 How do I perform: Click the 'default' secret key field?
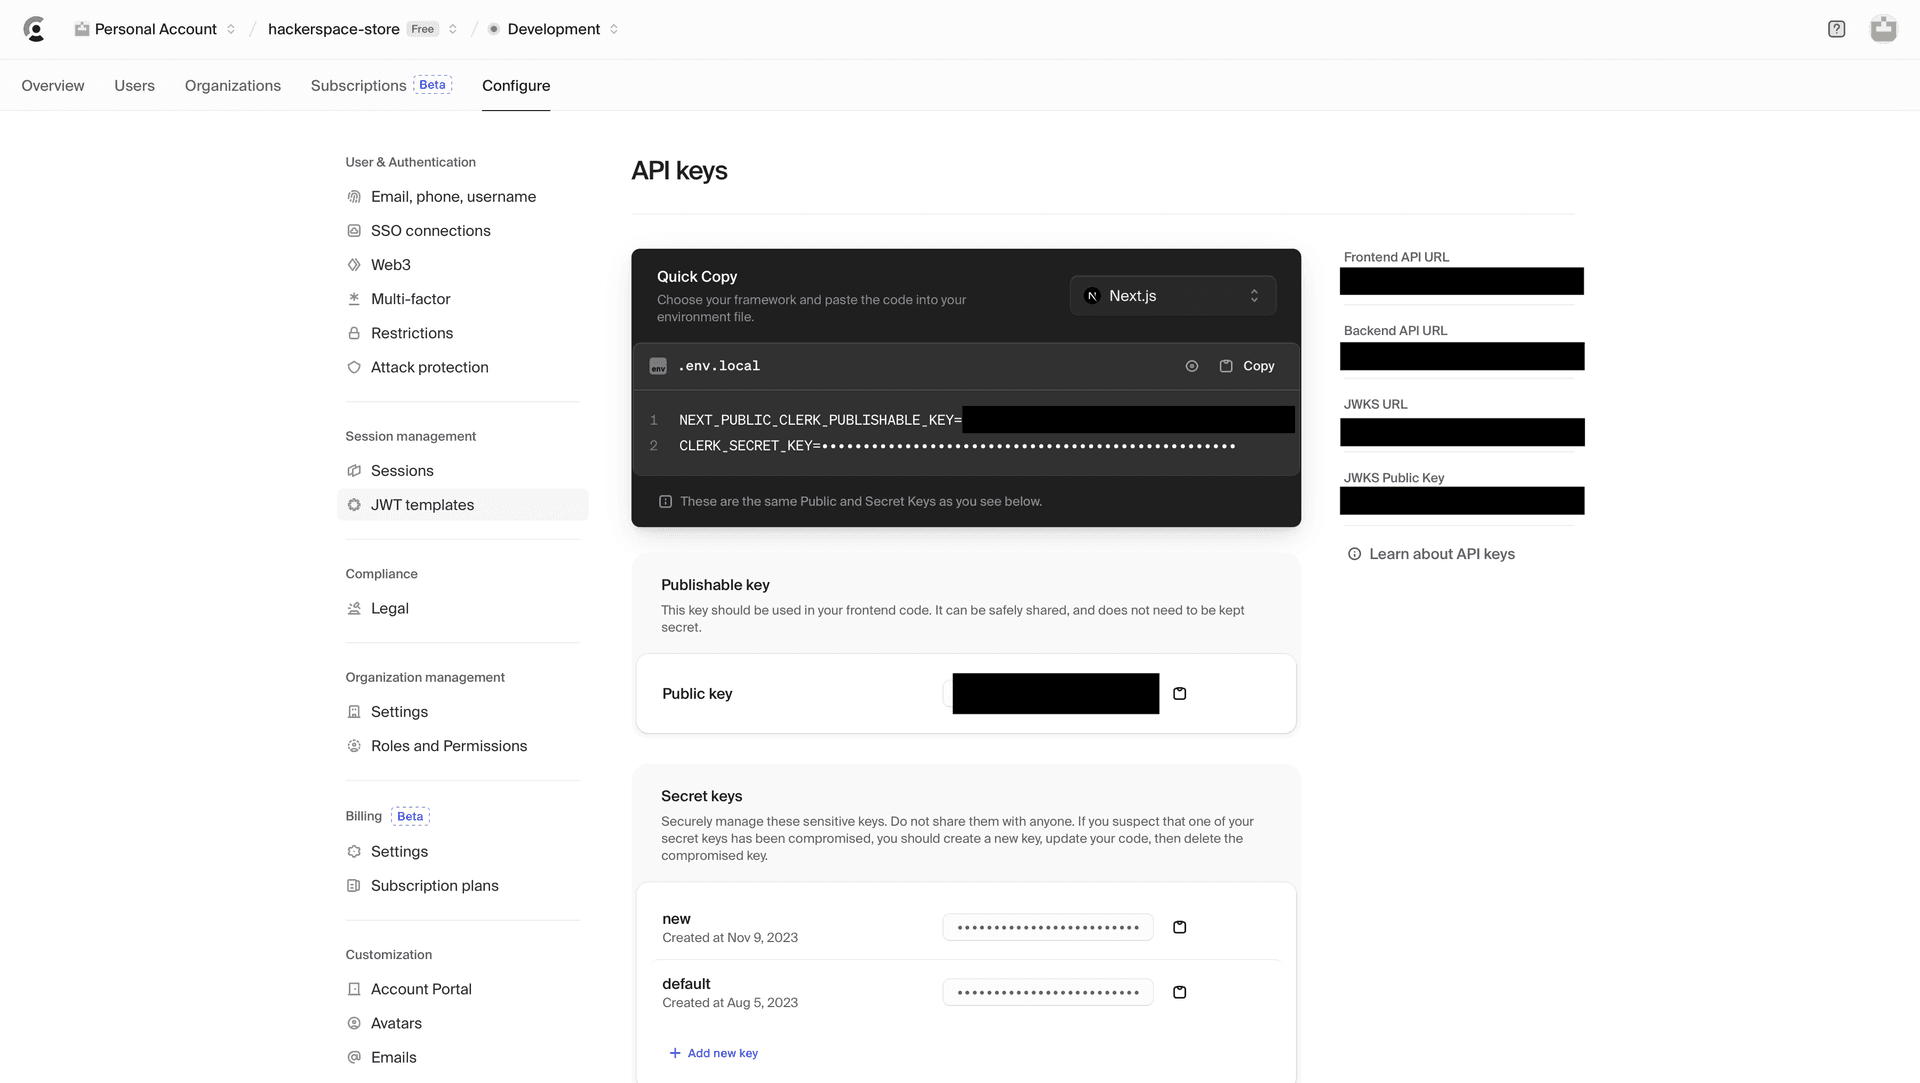pyautogui.click(x=1047, y=992)
